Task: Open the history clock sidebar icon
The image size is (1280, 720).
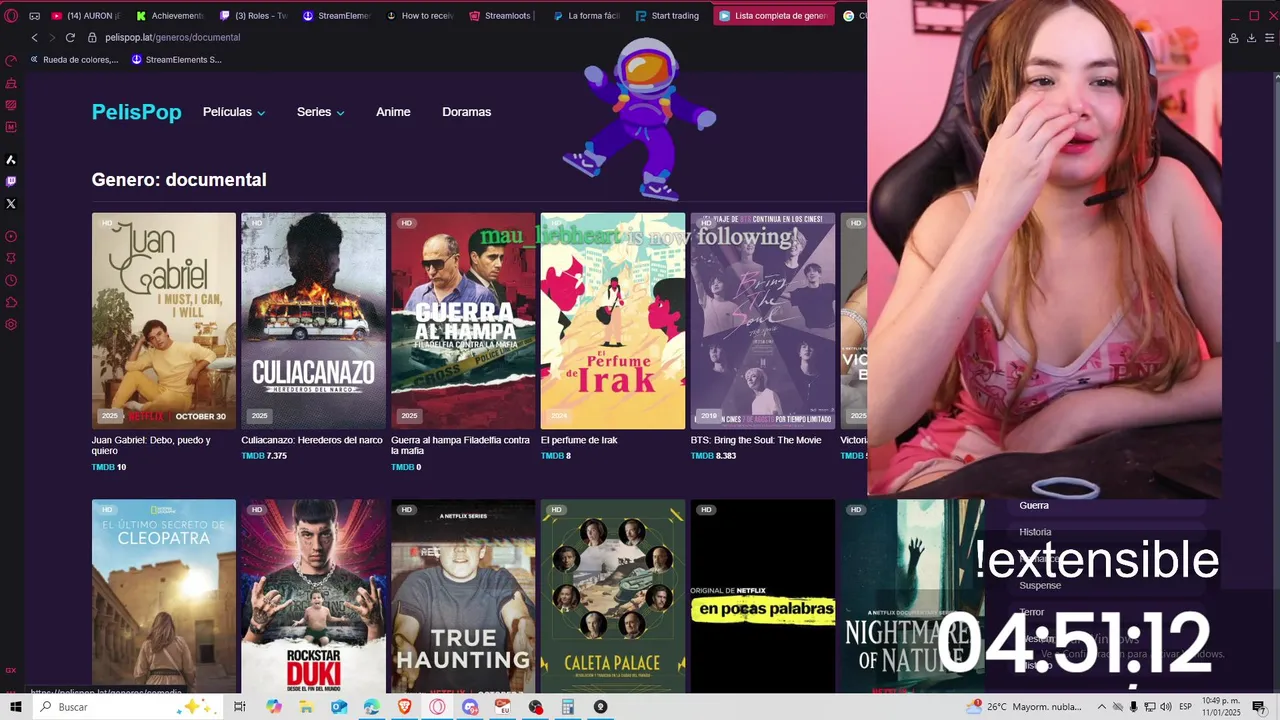Action: point(11,280)
